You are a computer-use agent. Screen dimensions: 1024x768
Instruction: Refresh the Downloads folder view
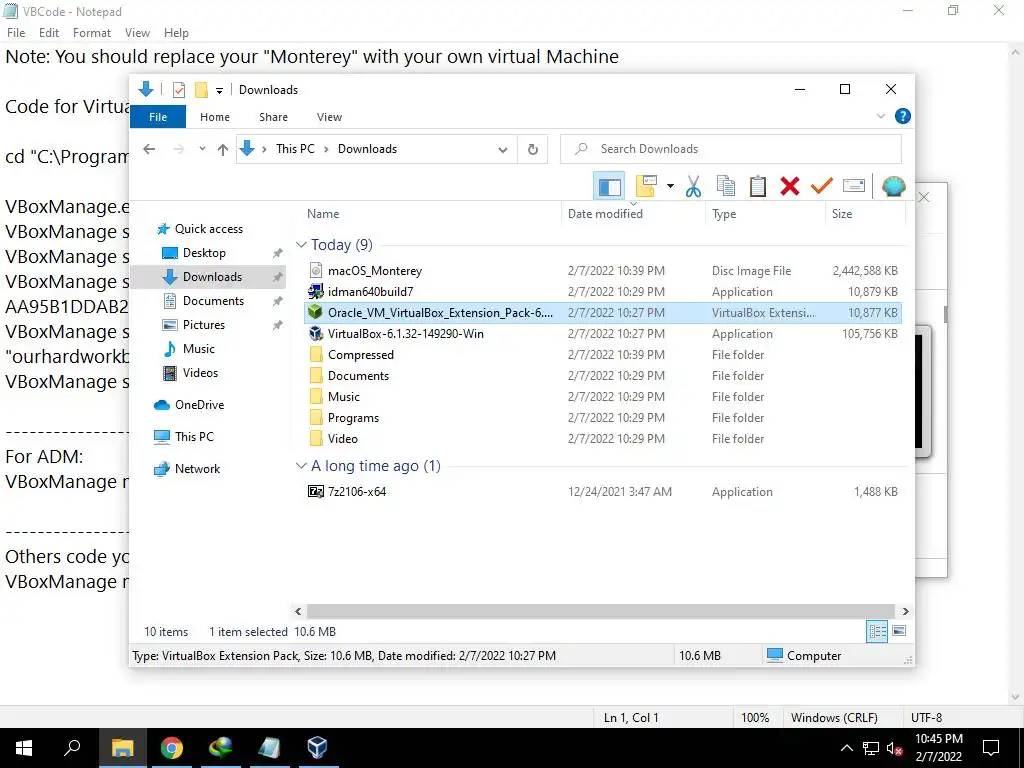pyautogui.click(x=533, y=150)
